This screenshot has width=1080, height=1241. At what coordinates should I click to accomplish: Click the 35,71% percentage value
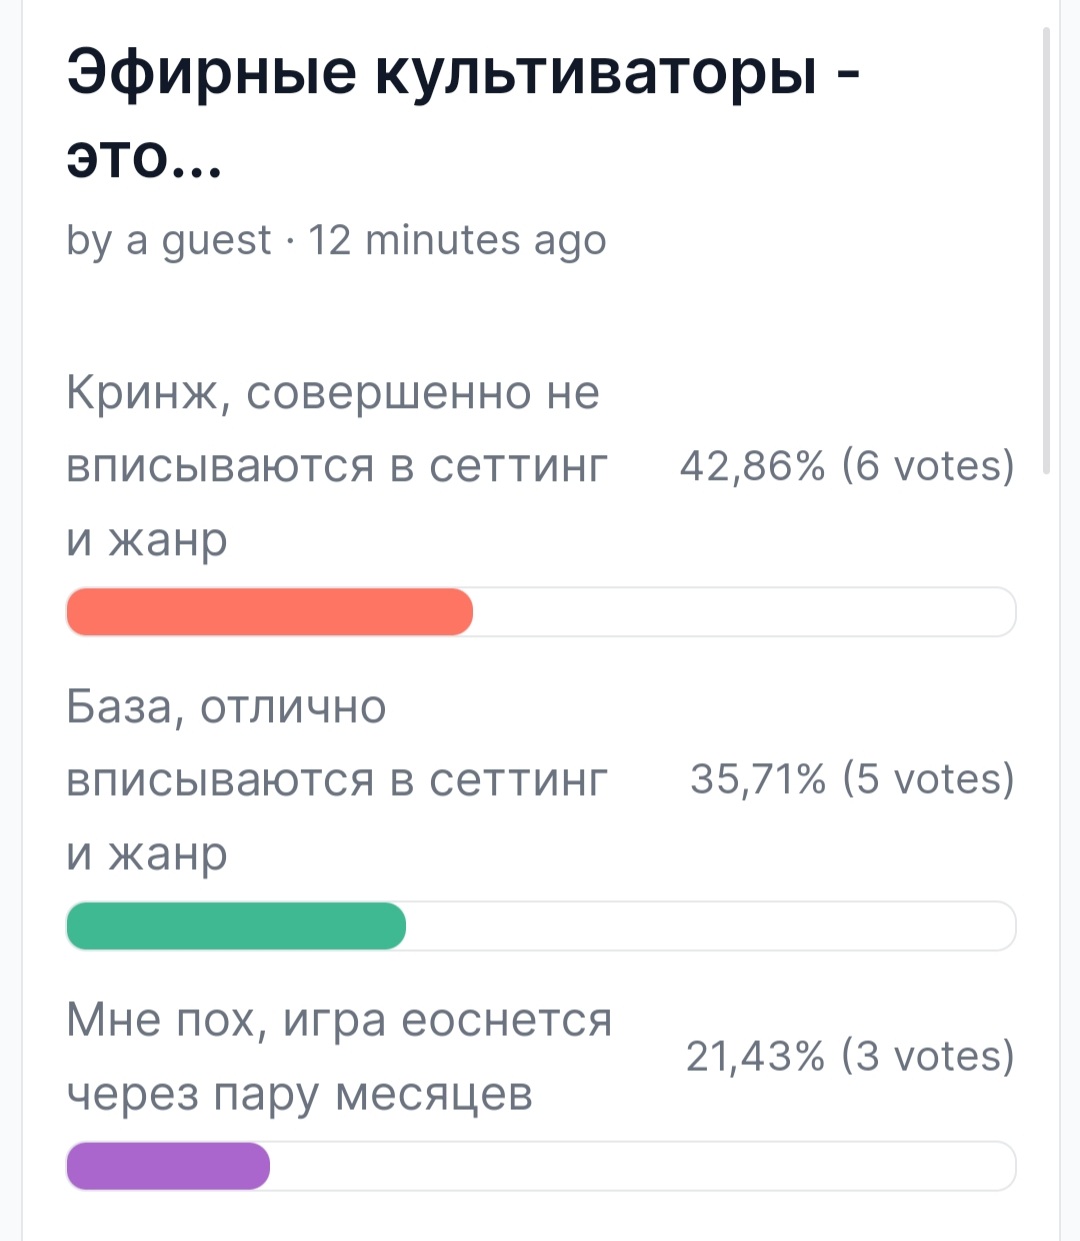pos(758,780)
